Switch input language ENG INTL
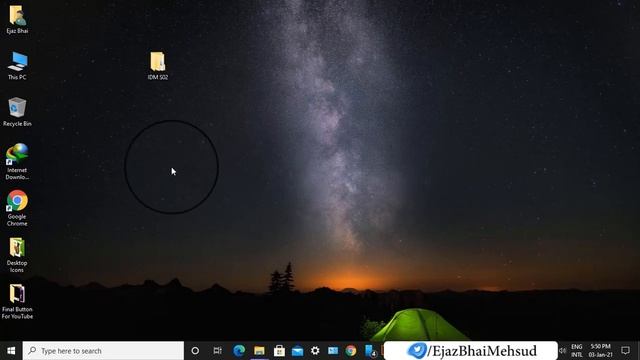The height and width of the screenshot is (360, 640). [x=577, y=351]
